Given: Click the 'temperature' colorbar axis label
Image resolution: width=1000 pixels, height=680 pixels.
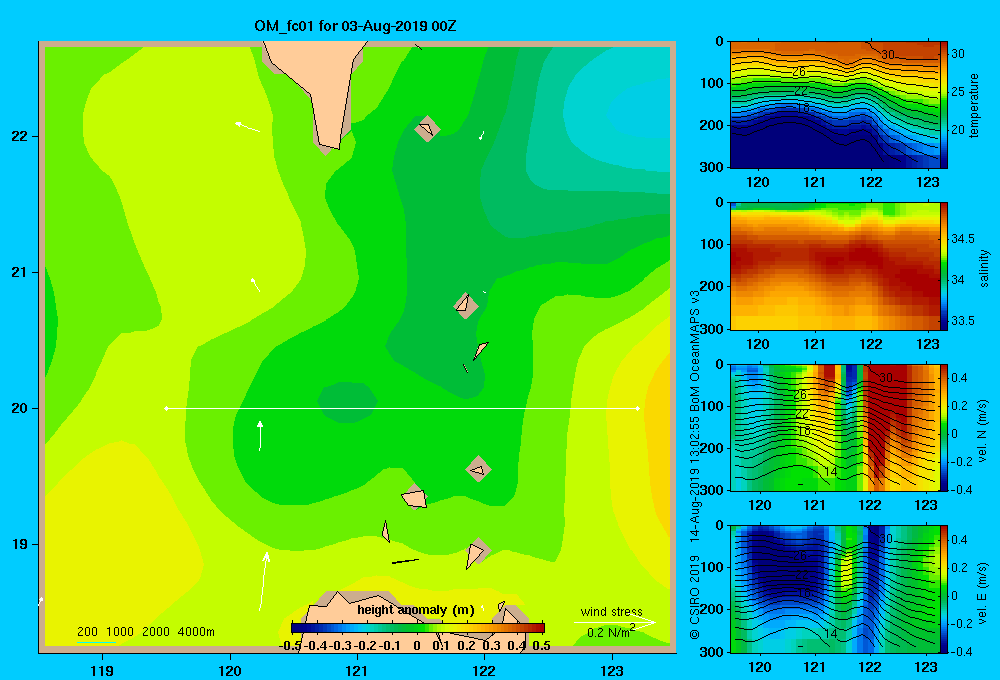Looking at the screenshot, I should (x=974, y=105).
